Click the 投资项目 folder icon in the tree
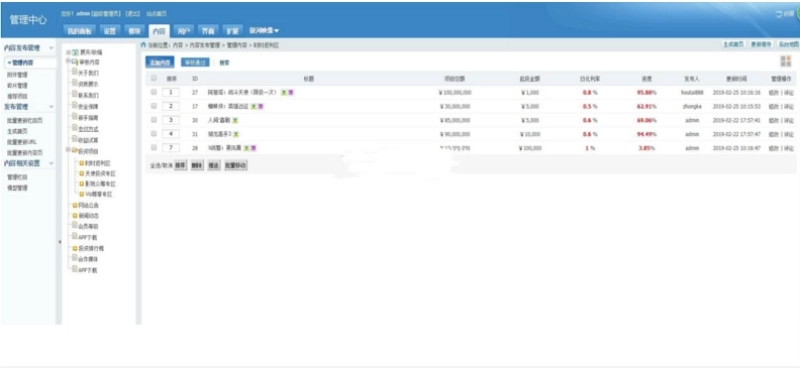This screenshot has height=368, width=800. tap(75, 151)
